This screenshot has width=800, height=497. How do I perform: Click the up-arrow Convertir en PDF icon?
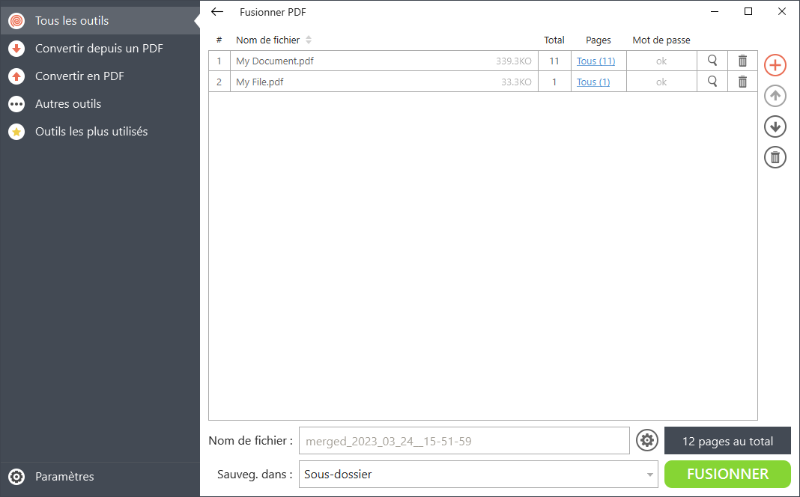point(16,76)
